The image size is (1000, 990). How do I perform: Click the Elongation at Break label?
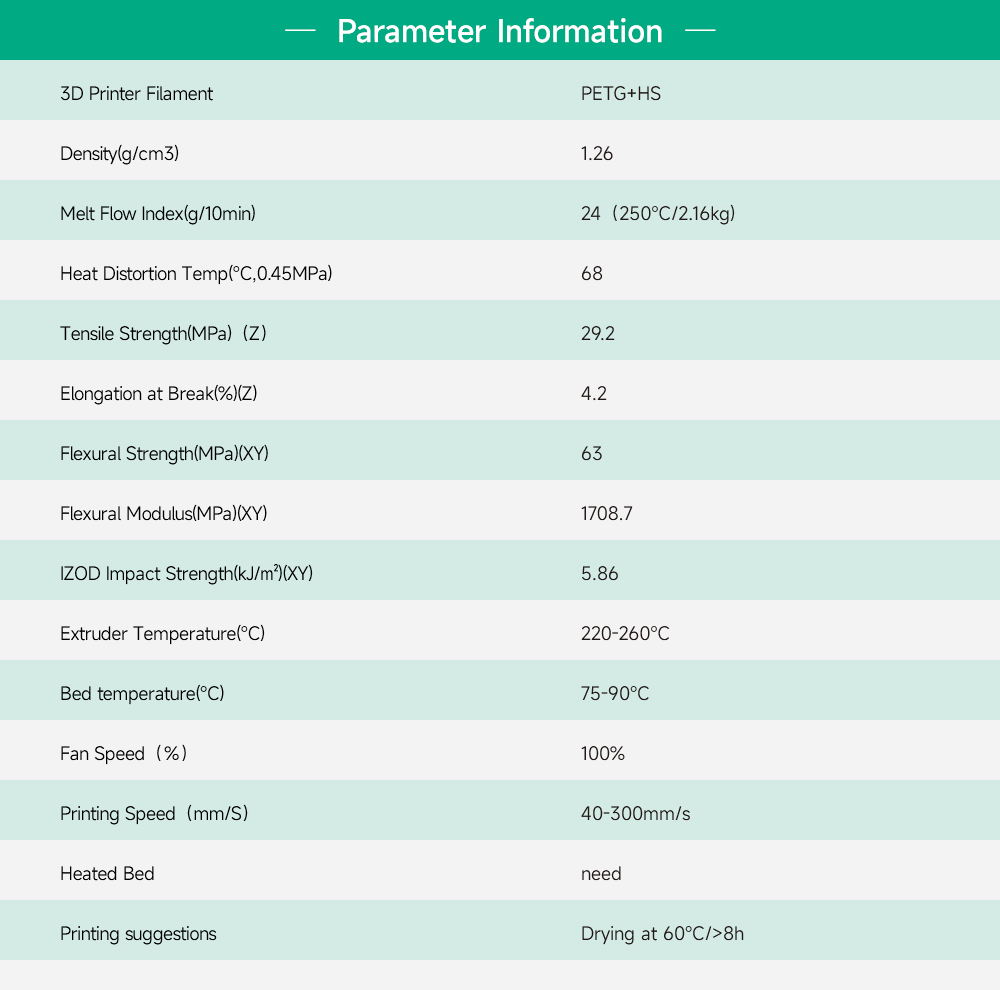click(158, 394)
